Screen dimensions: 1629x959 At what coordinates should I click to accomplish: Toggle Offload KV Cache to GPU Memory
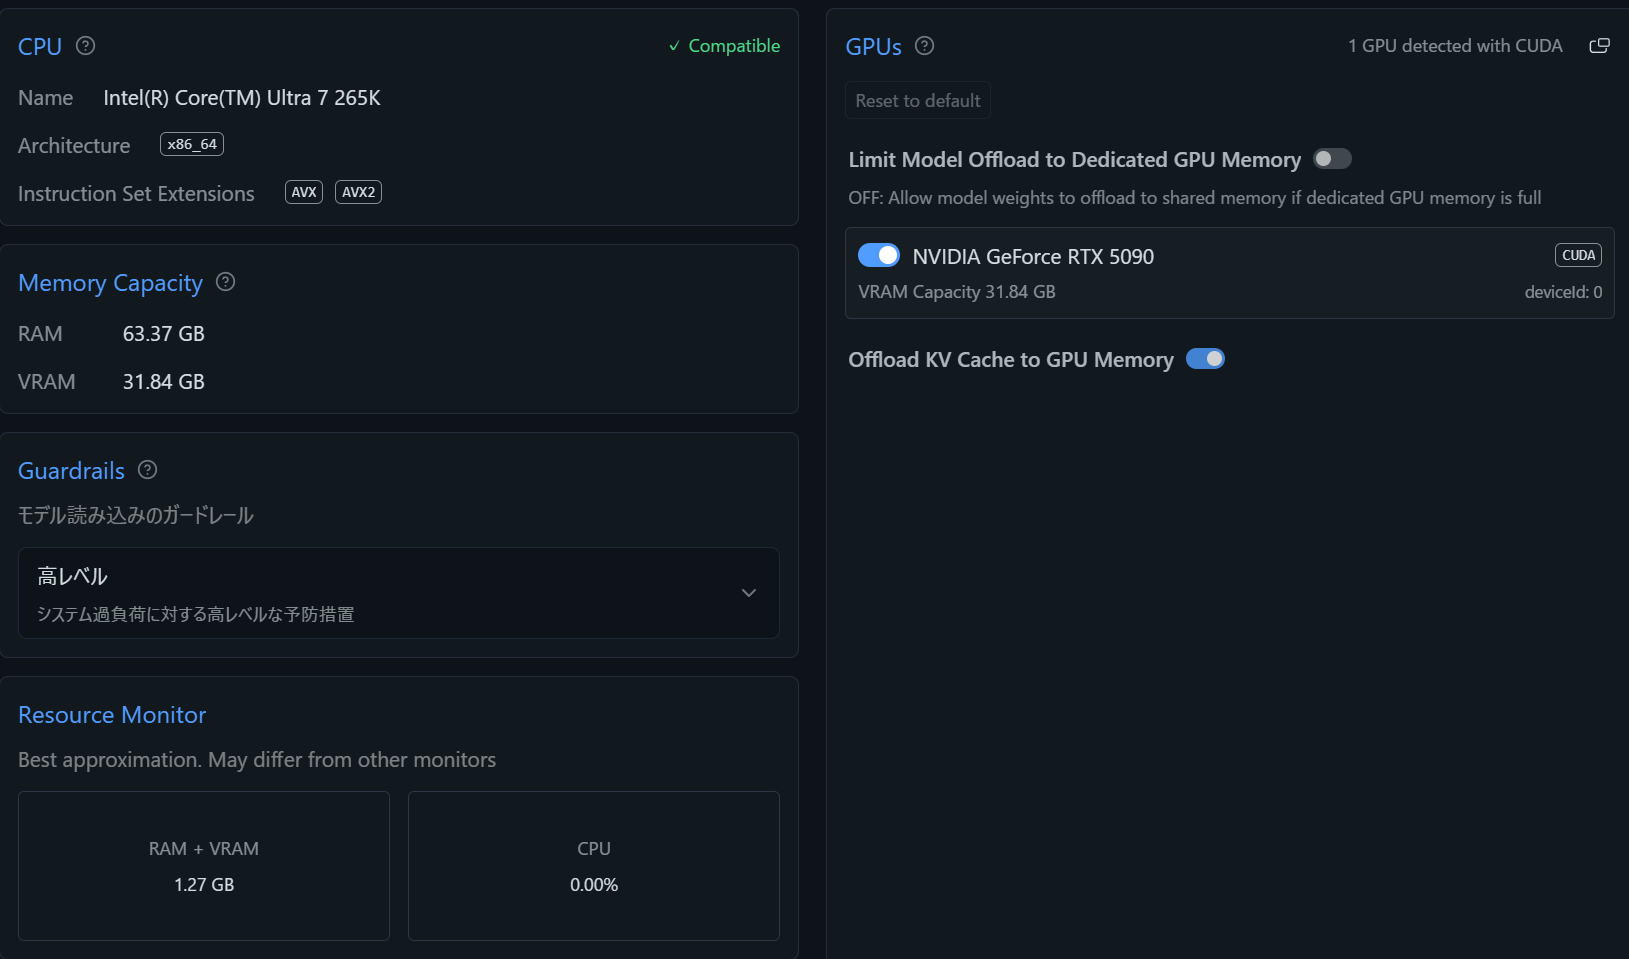(1205, 359)
